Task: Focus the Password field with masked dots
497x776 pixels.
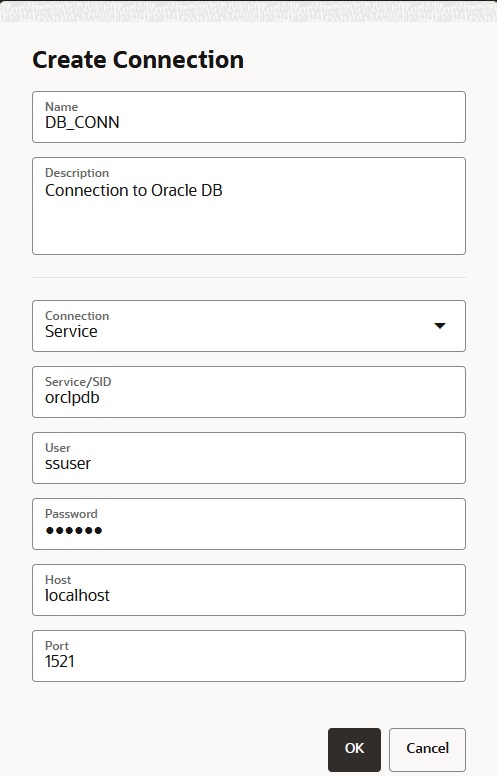Action: pos(248,524)
